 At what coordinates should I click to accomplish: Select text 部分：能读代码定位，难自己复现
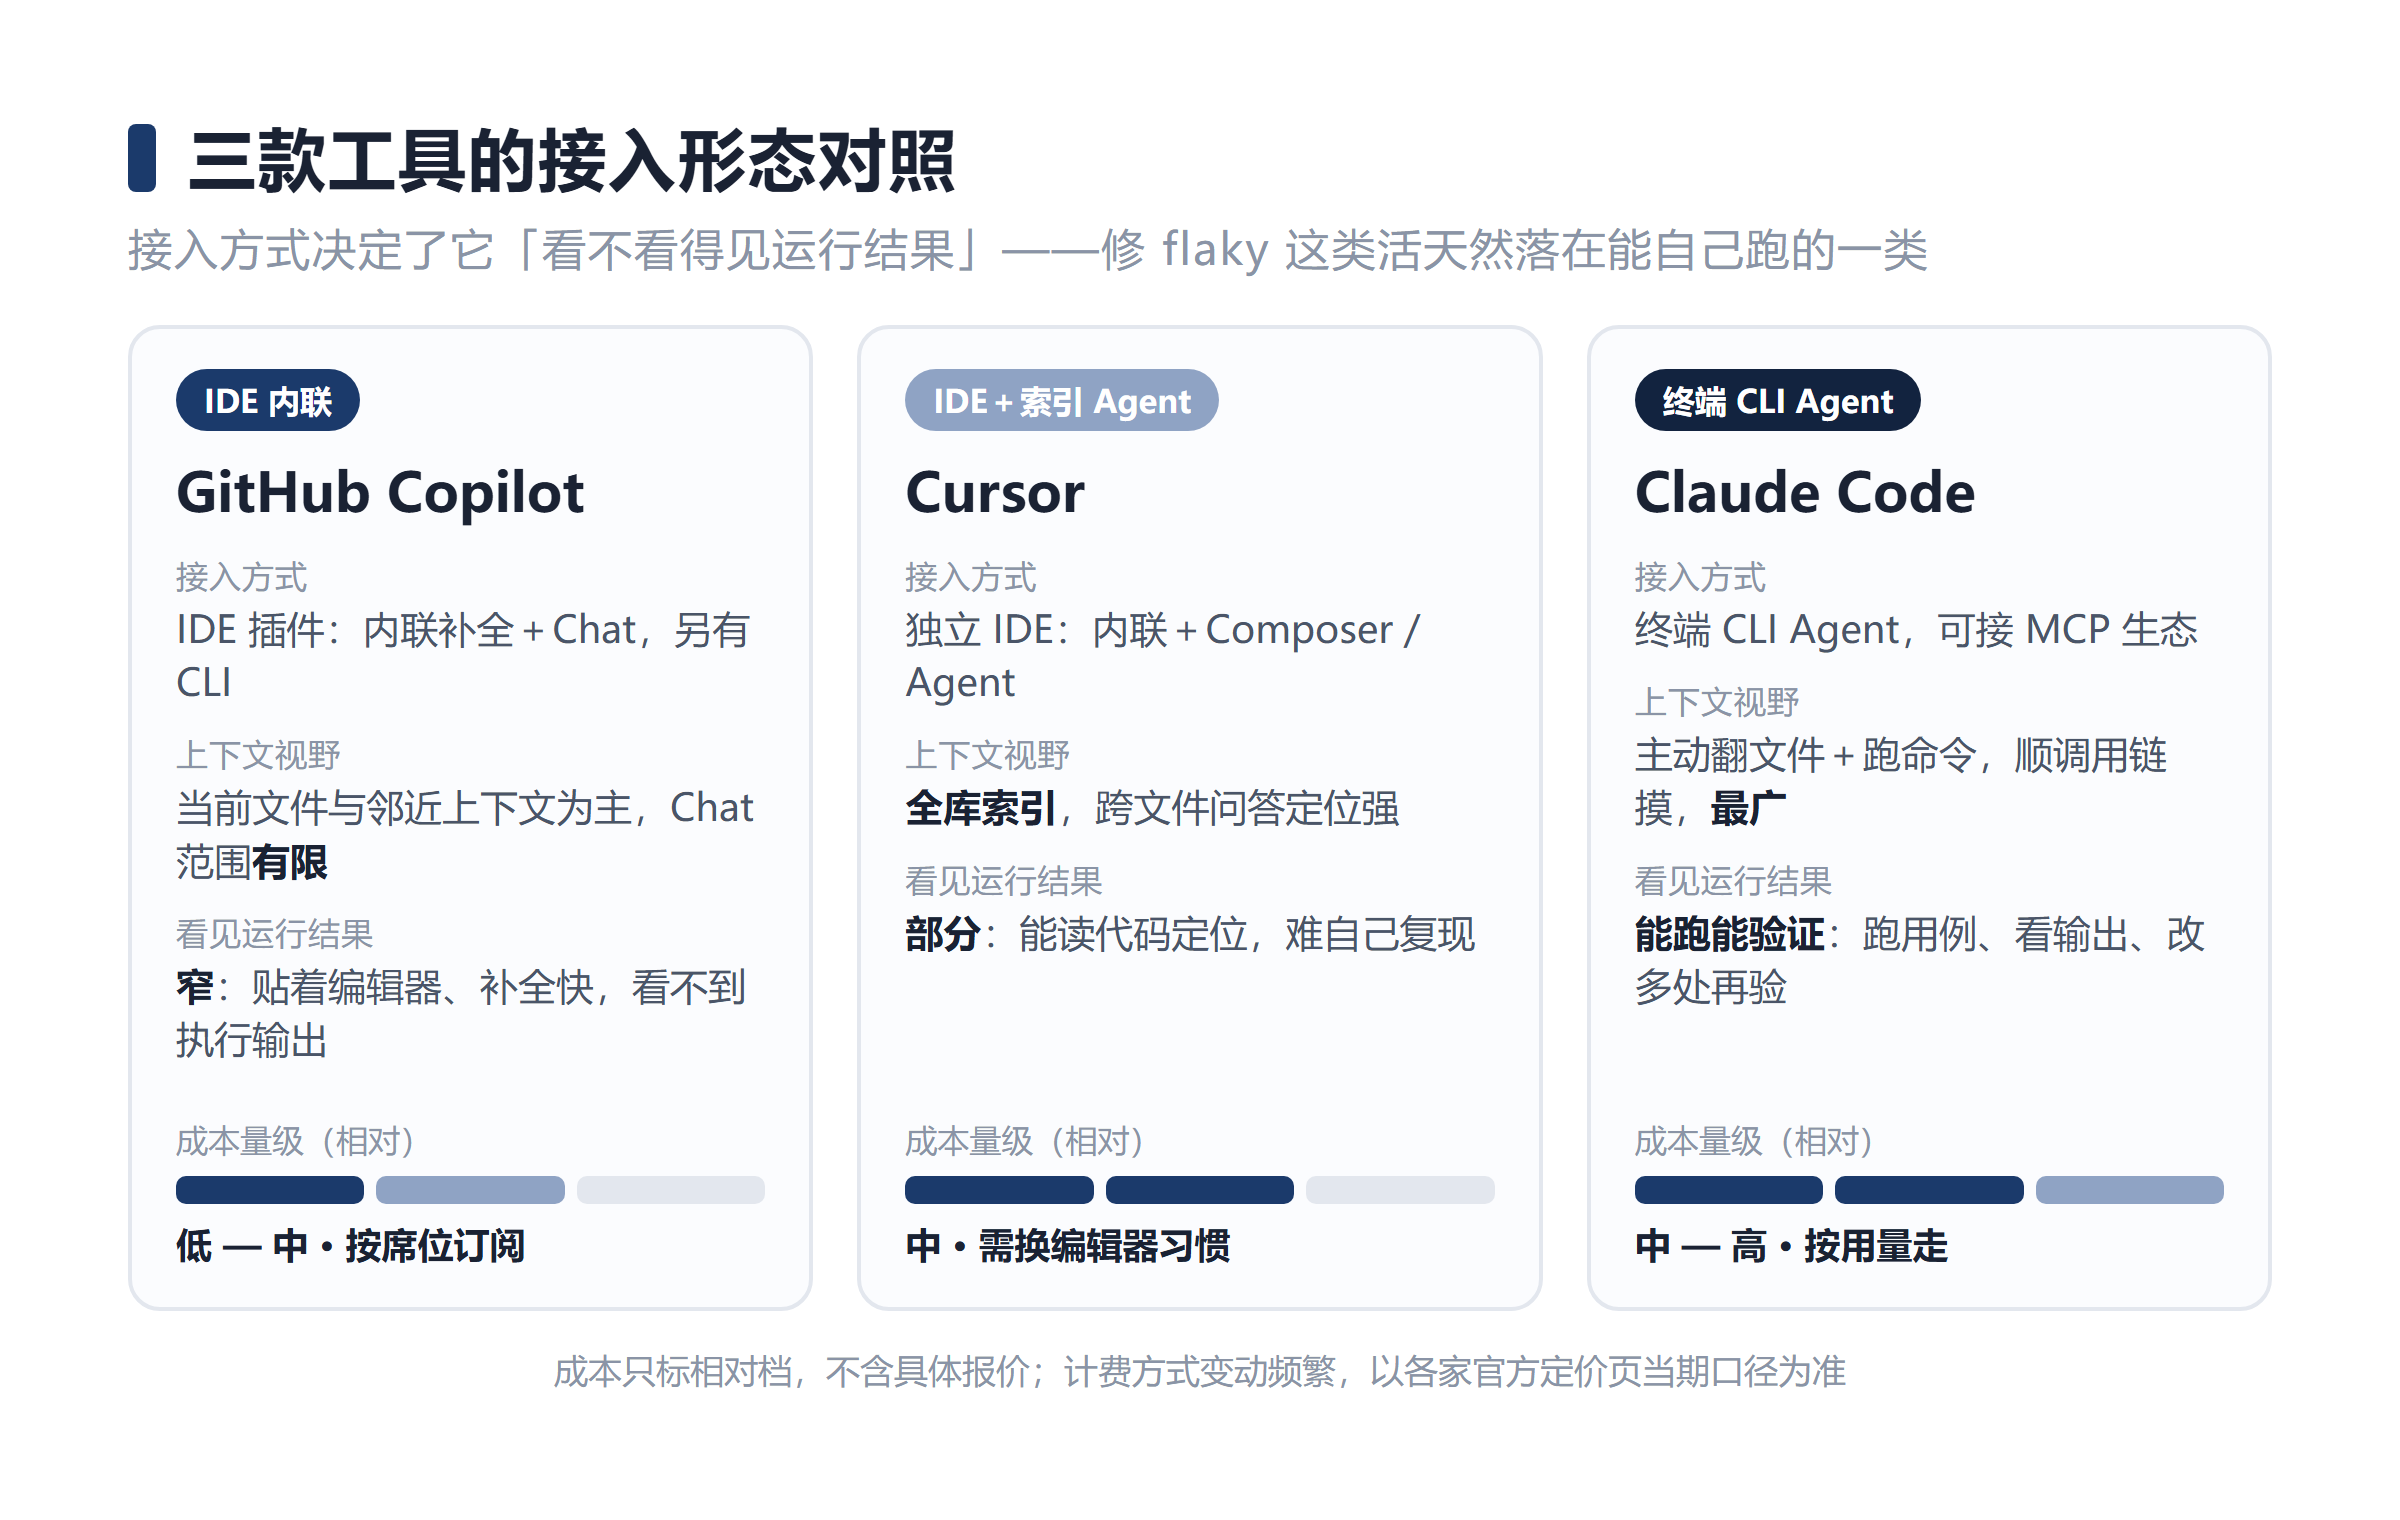[x=1190, y=935]
